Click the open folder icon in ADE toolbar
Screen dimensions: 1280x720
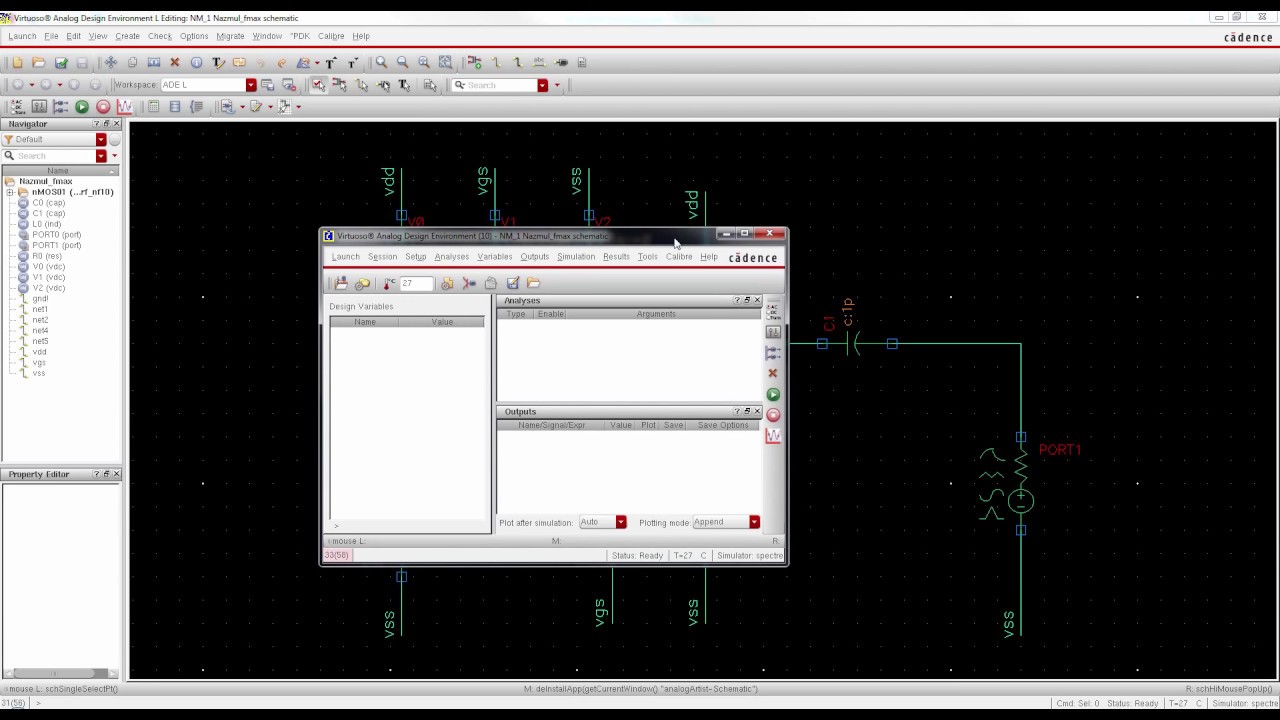[x=533, y=283]
